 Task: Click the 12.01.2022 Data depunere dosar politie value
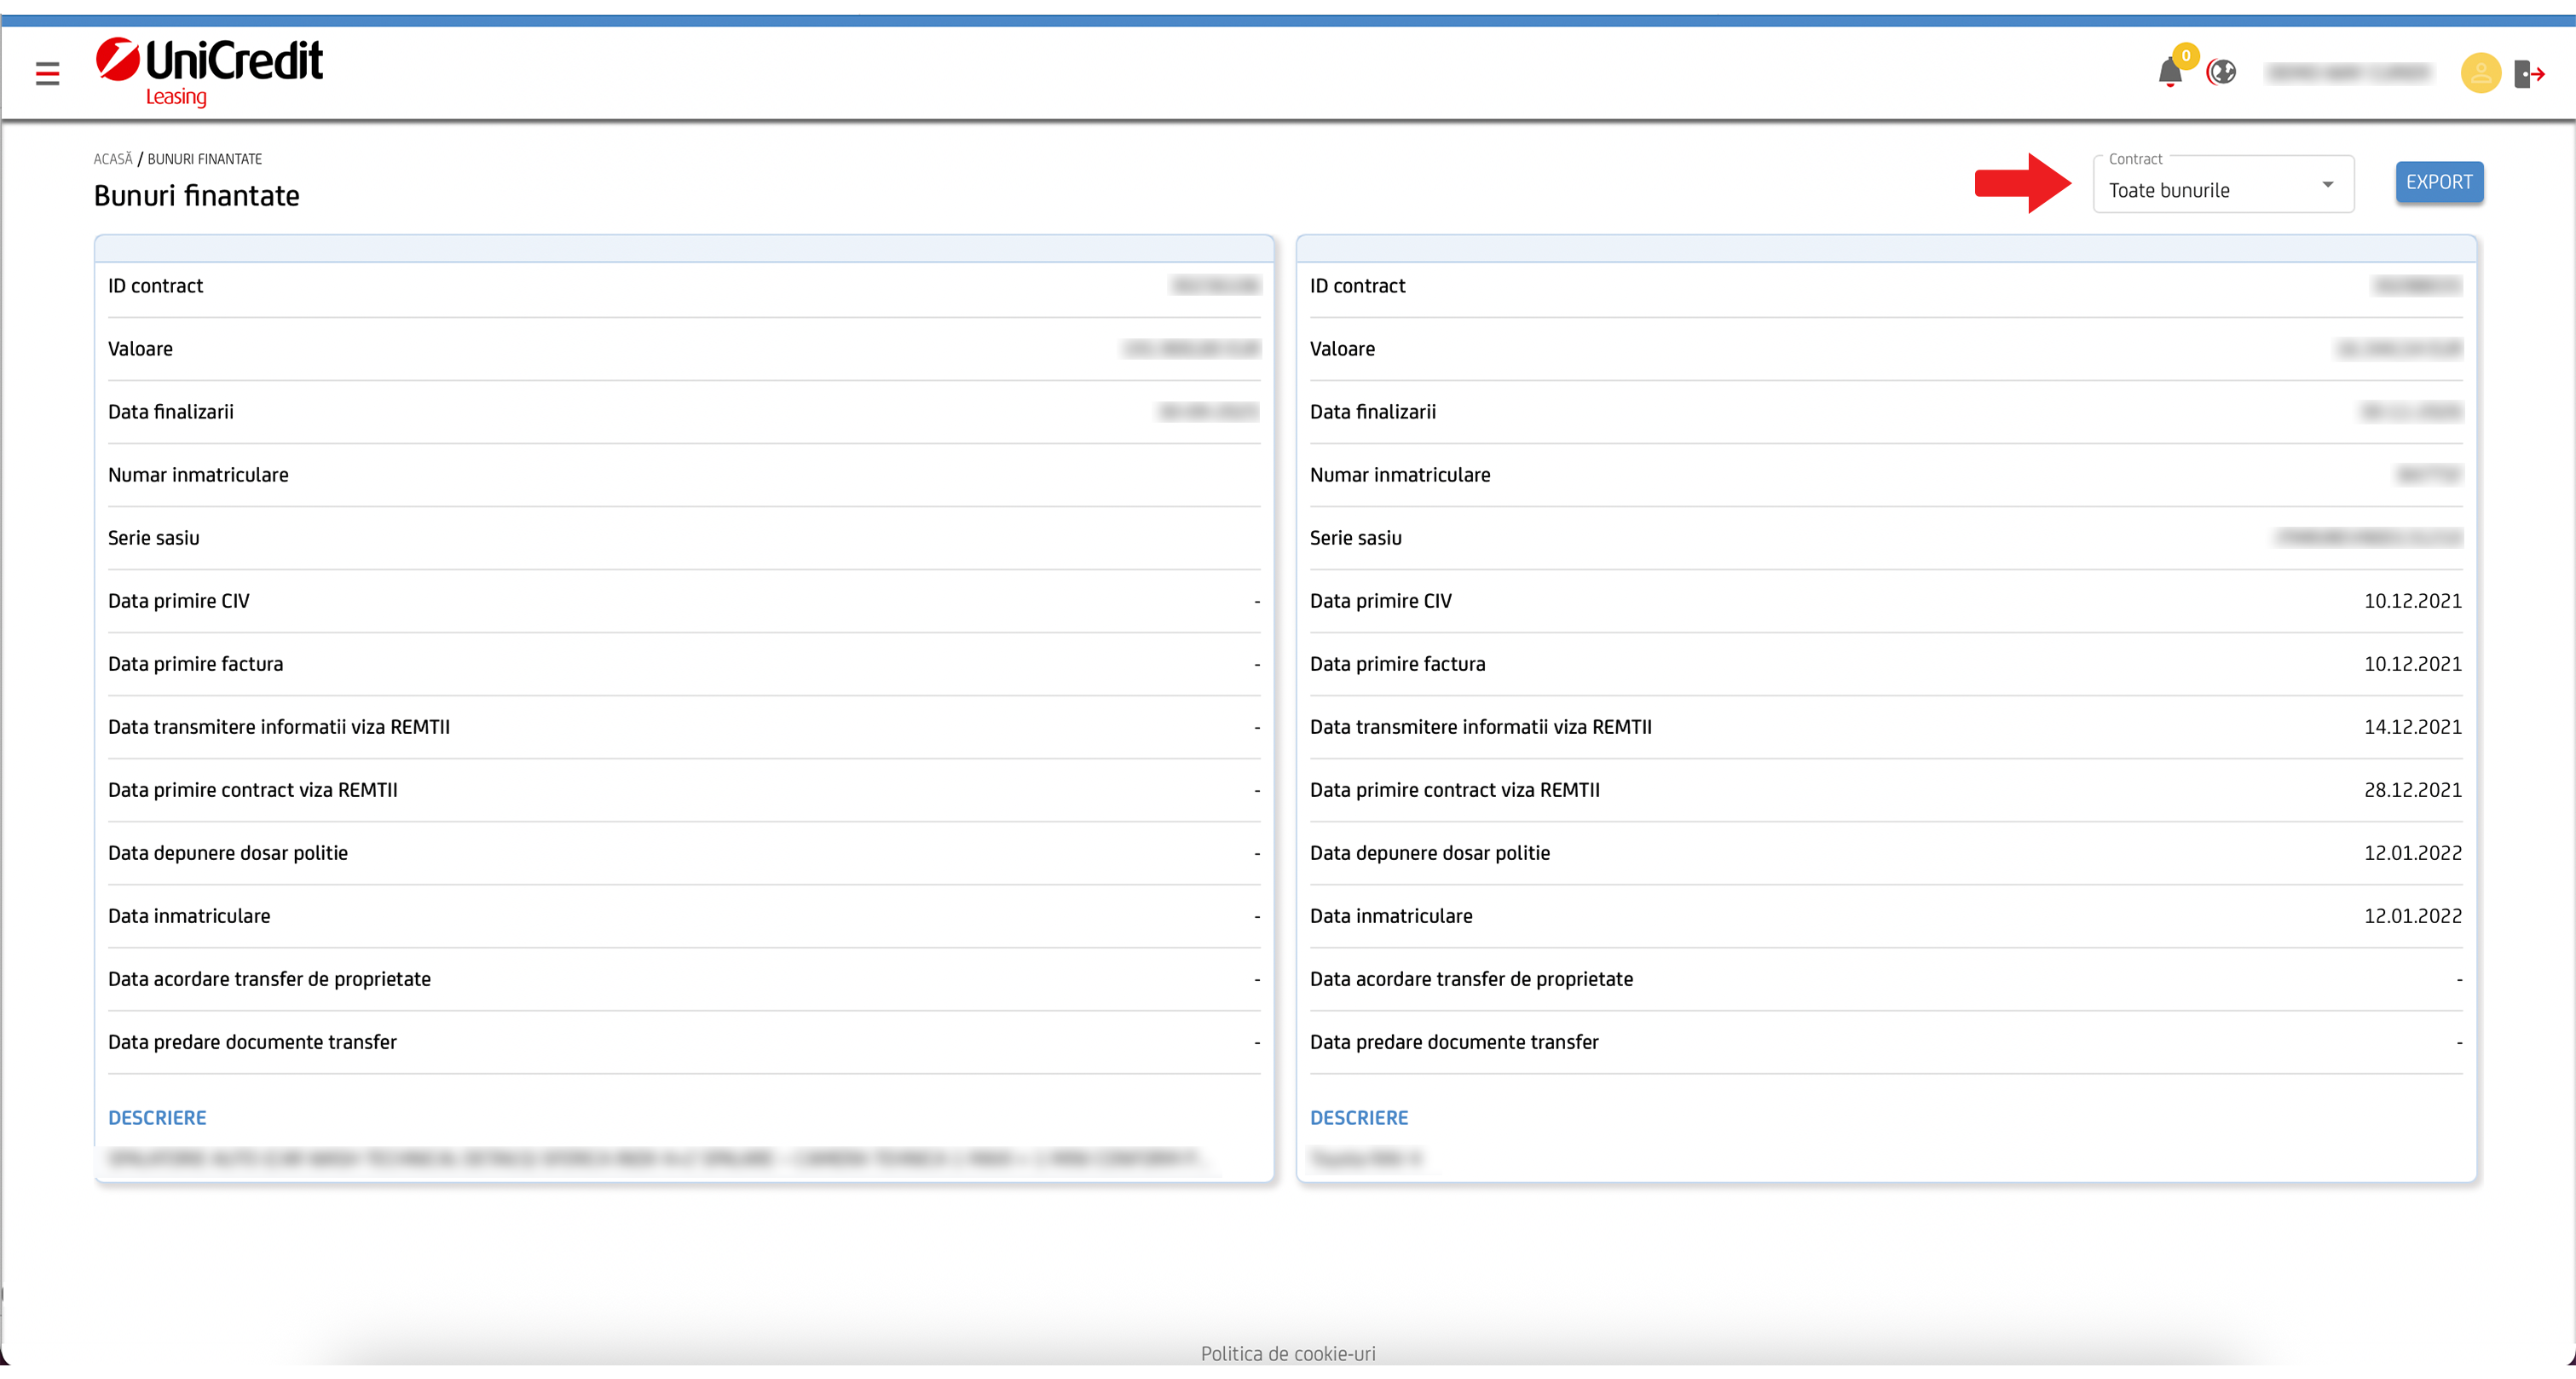coord(2412,852)
